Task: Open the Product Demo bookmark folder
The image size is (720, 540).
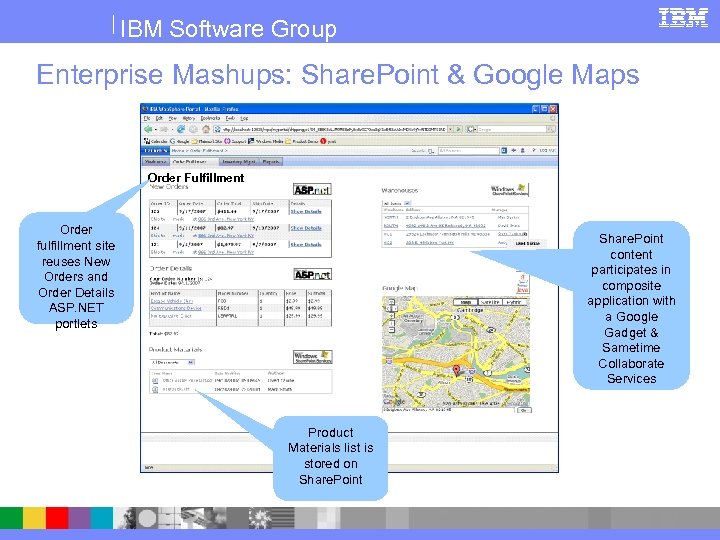Action: click(302, 141)
